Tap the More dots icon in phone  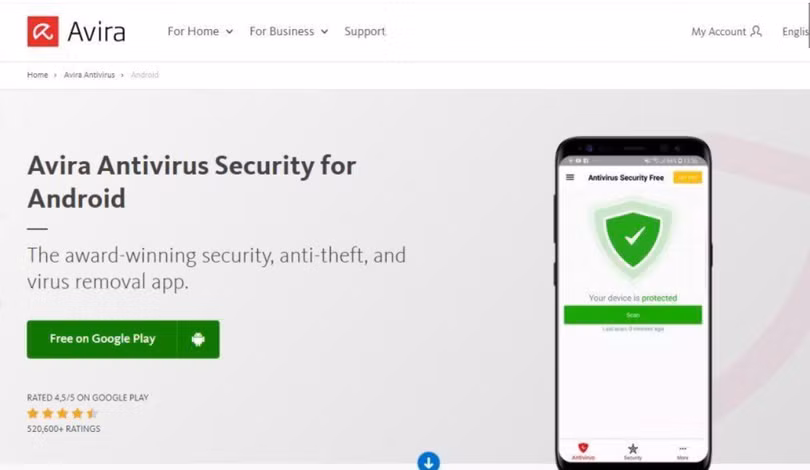pyautogui.click(x=683, y=448)
